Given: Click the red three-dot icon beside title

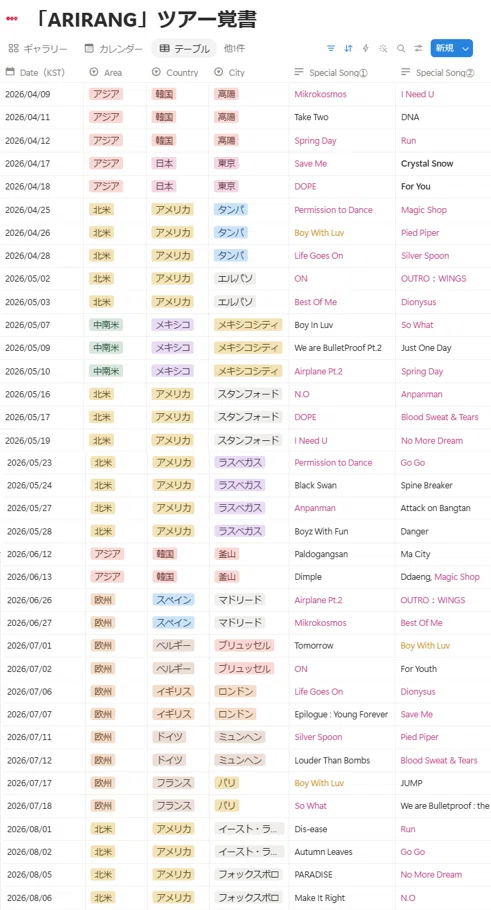Looking at the screenshot, I should 12,19.
